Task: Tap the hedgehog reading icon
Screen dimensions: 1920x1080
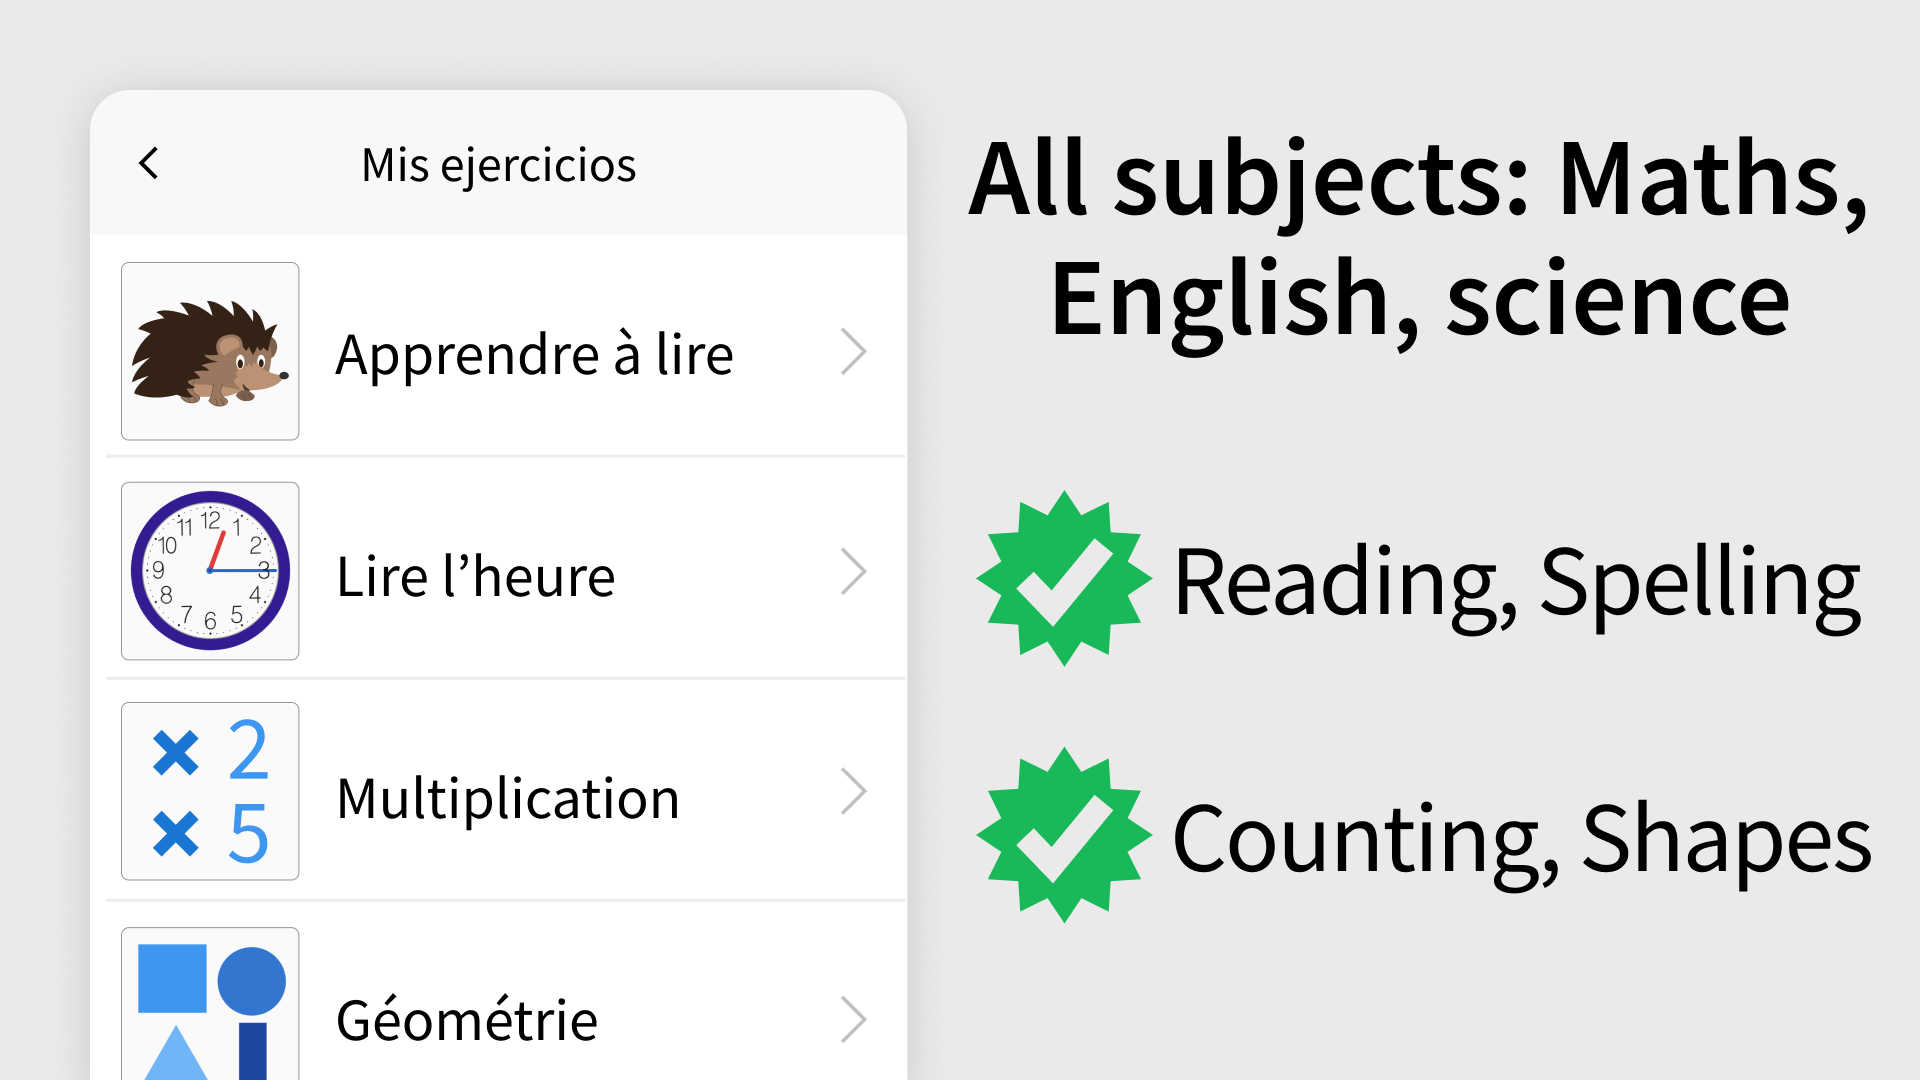Action: coord(210,351)
